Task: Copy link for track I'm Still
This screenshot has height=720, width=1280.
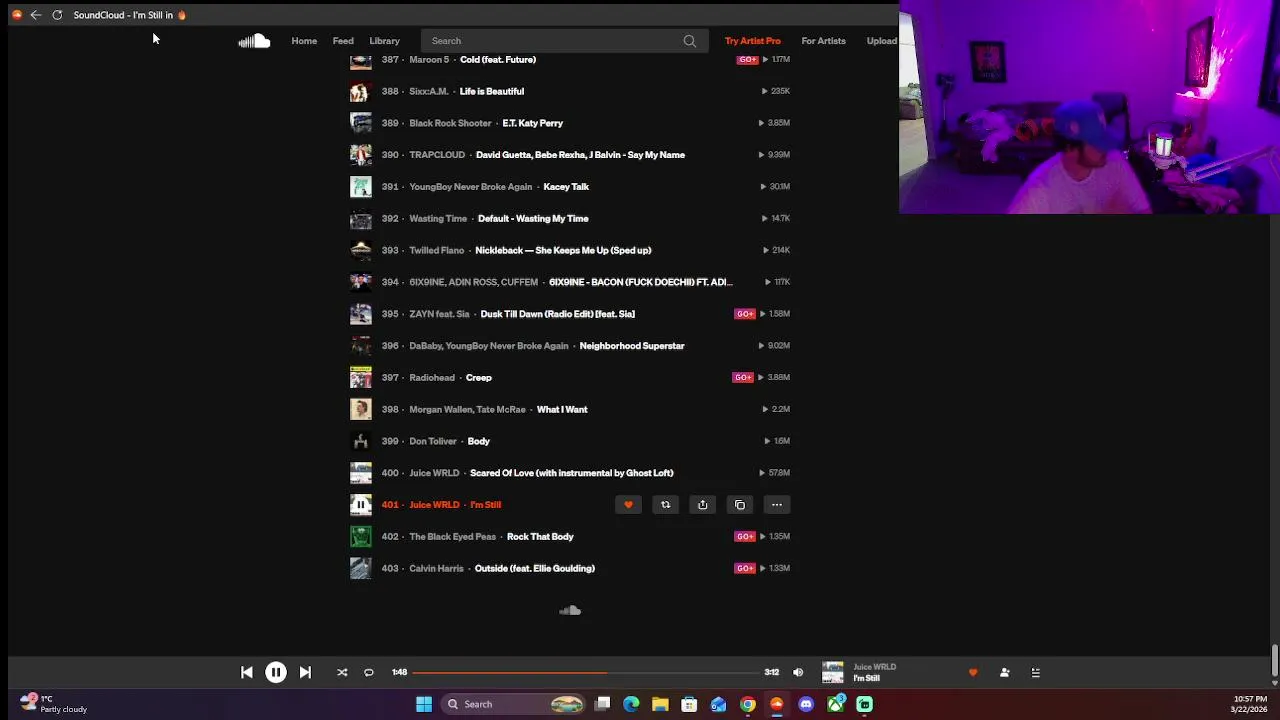Action: (740, 505)
